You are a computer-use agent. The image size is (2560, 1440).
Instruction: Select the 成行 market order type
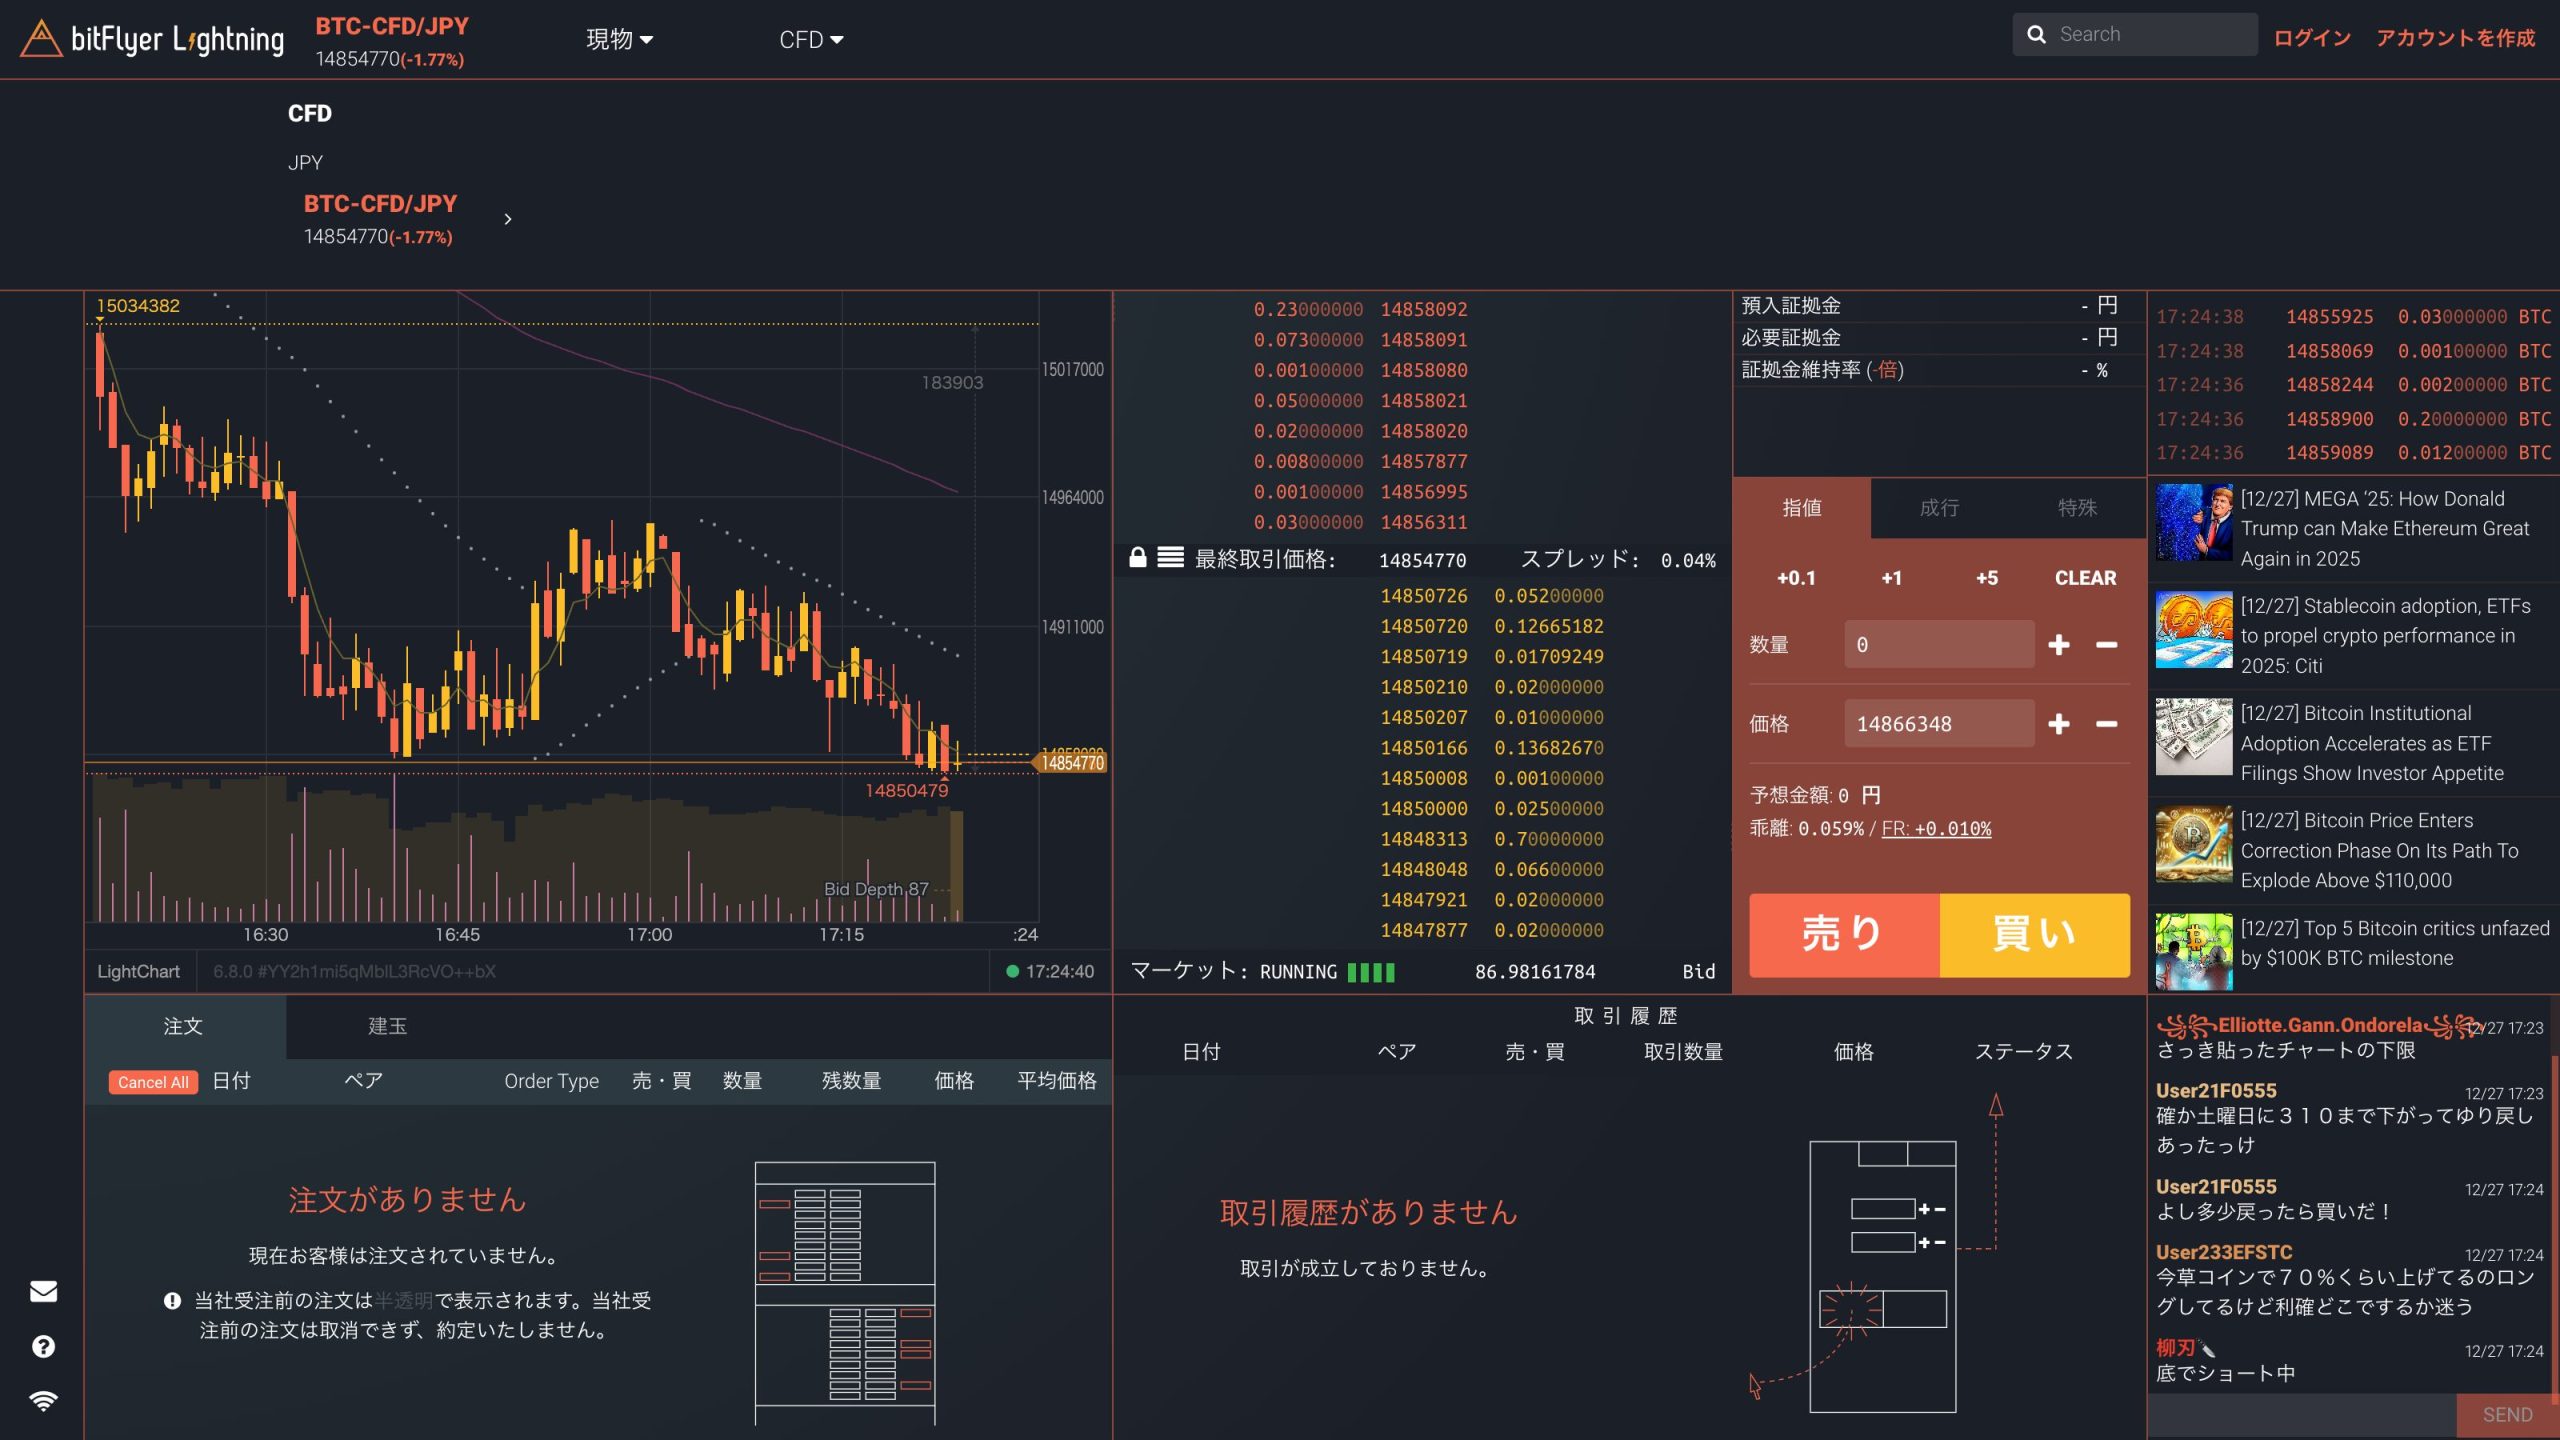(x=1939, y=508)
